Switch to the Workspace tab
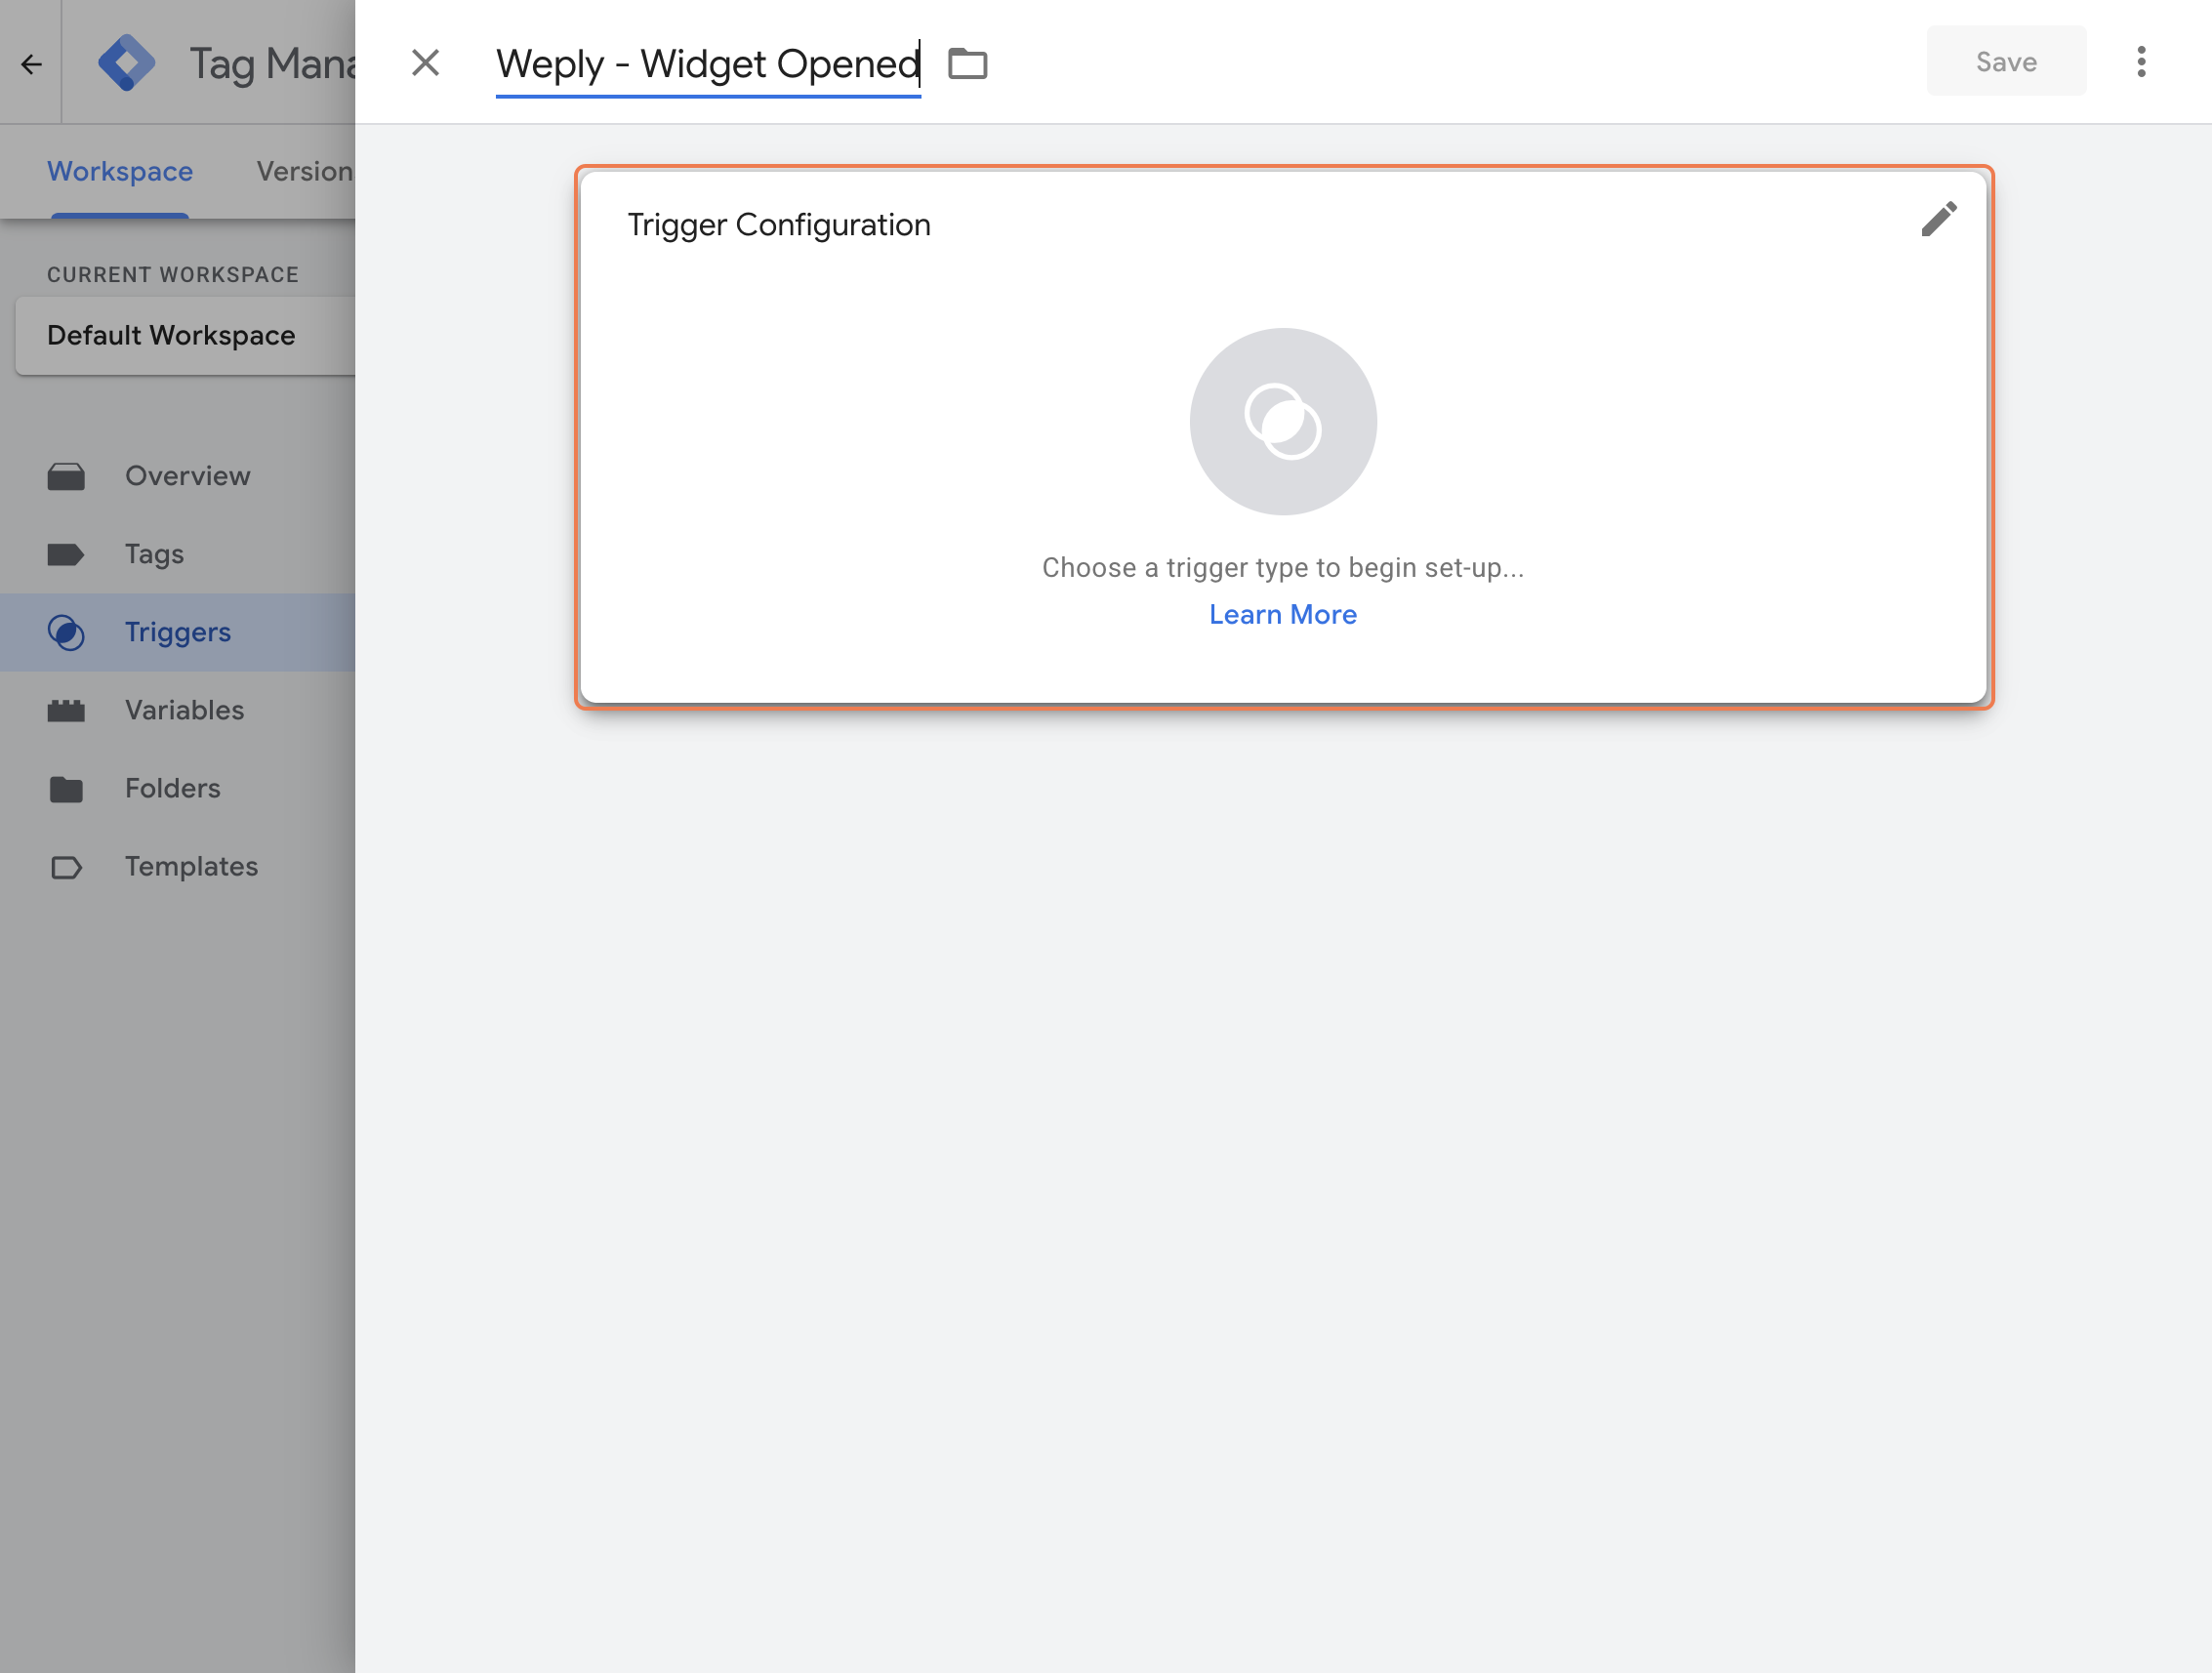This screenshot has height=1673, width=2212. 120,171
